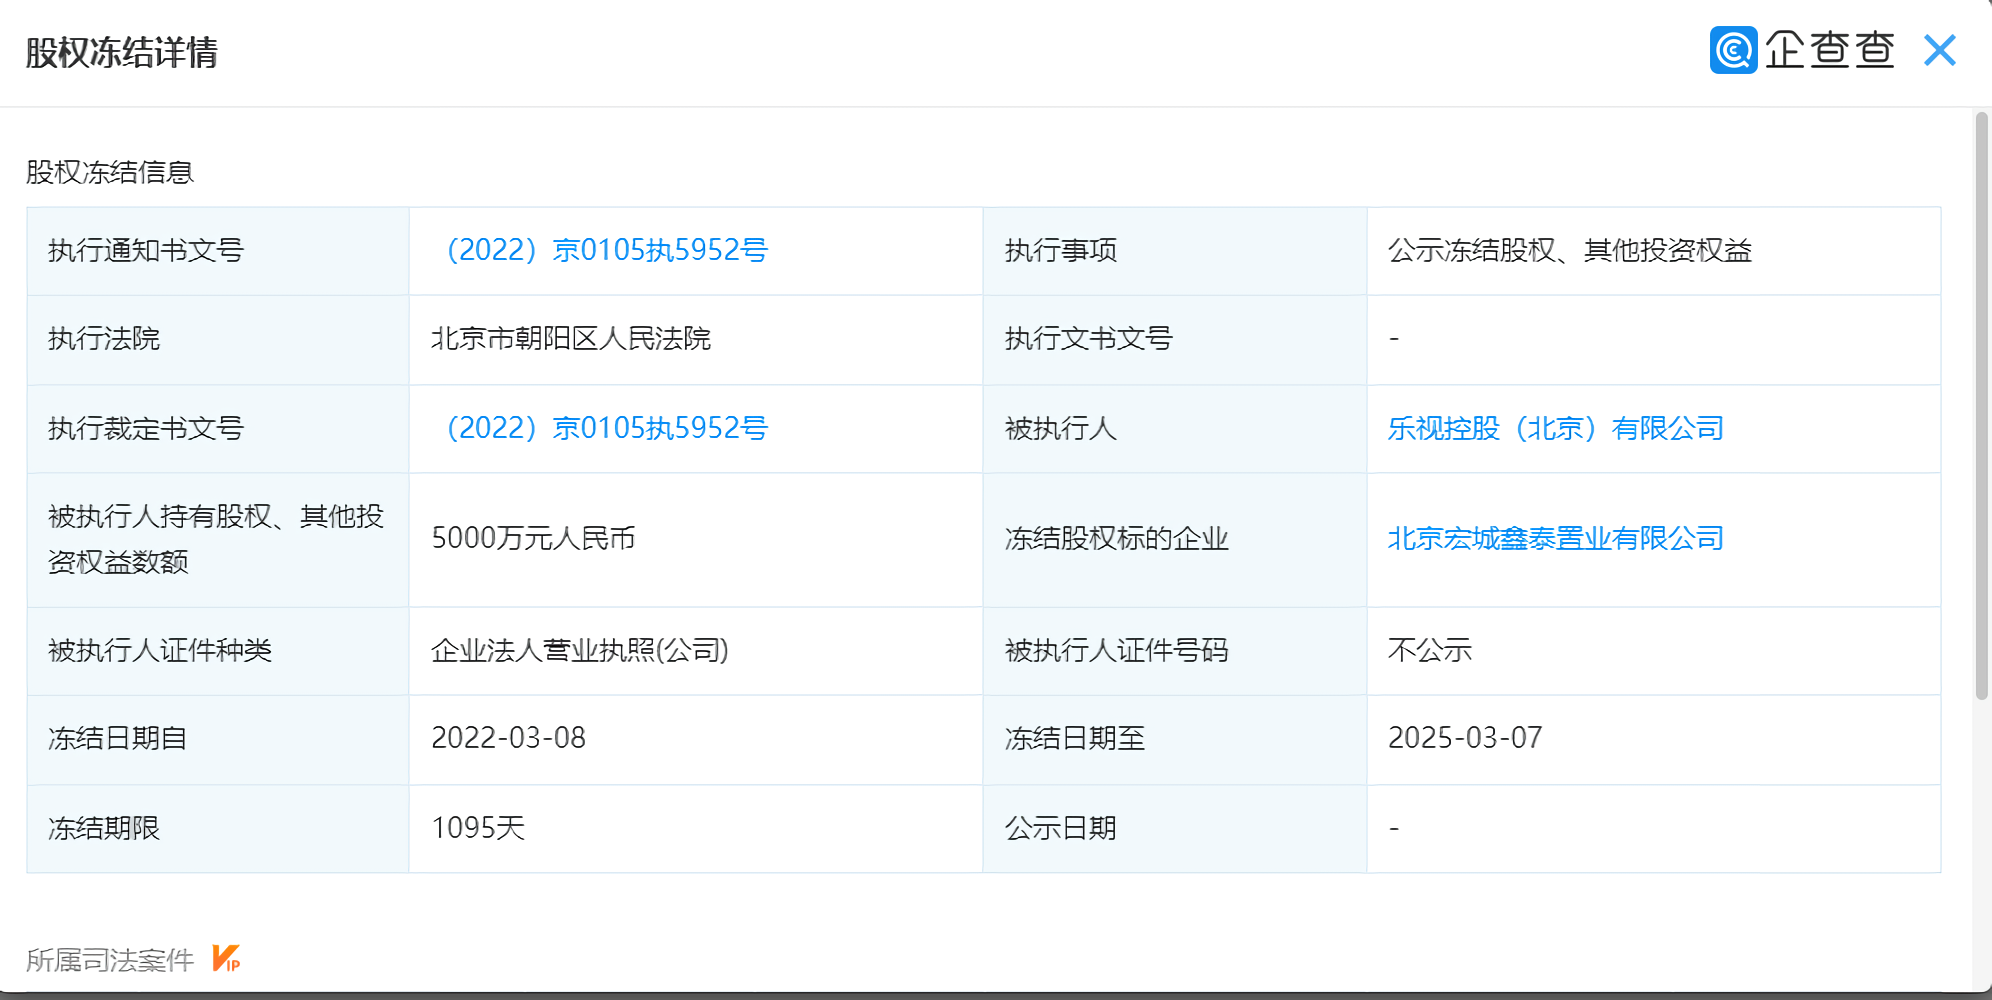Click the 被执行人持有股权、其他投资权益数额 label
The image size is (1992, 1000).
[216, 539]
